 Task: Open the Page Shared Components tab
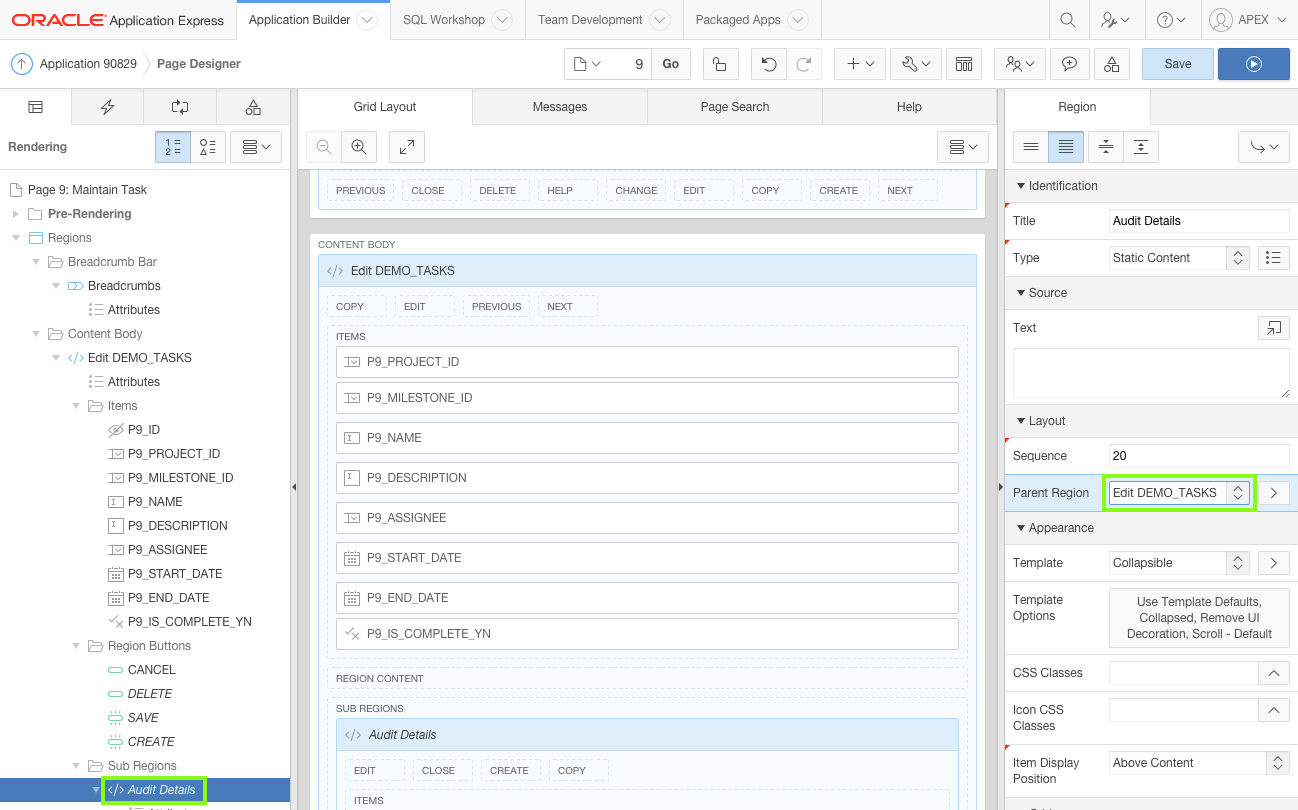coord(252,106)
